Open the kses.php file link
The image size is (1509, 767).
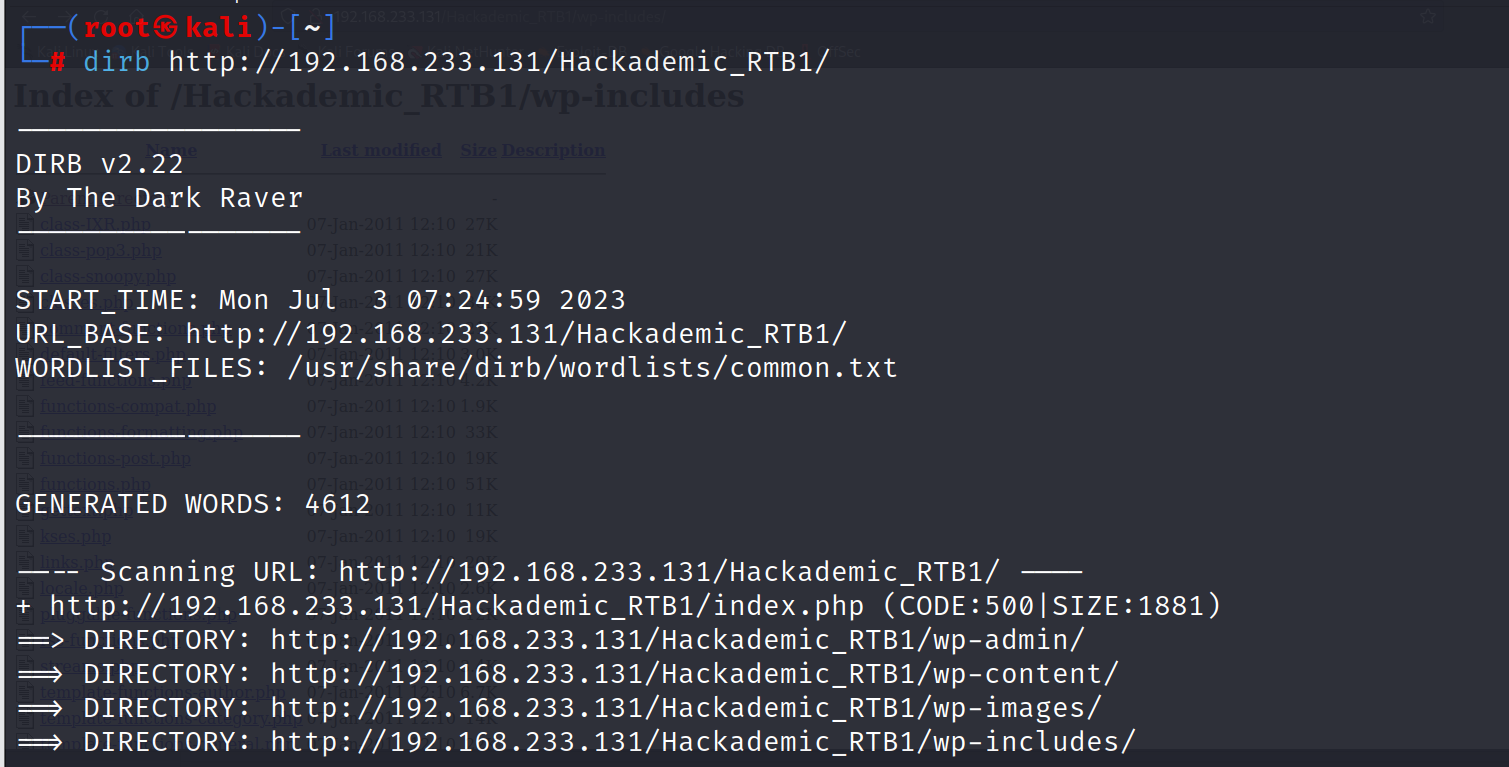[76, 537]
